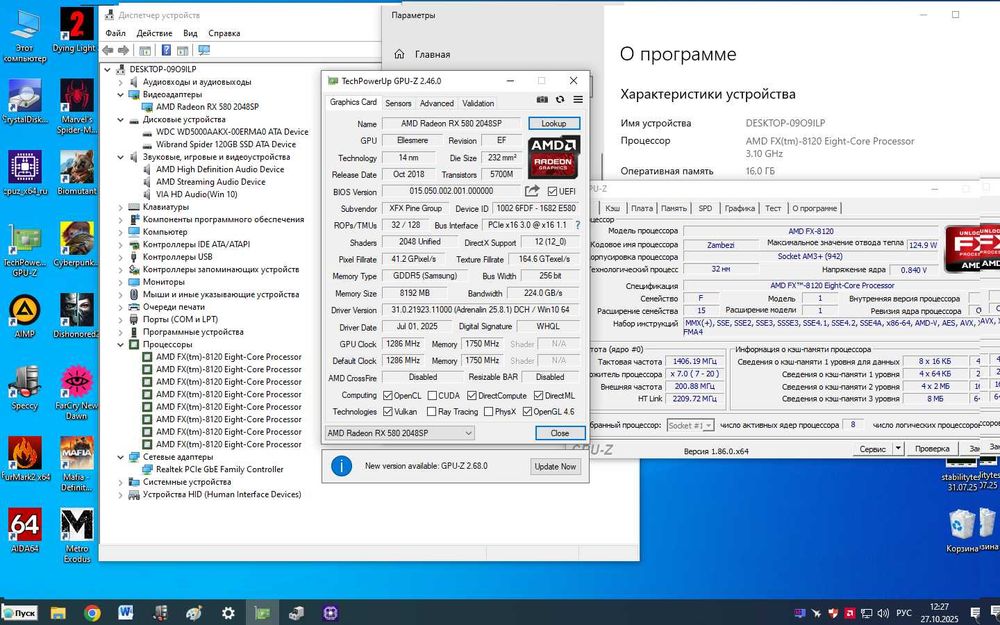Toggle the UEFI checkbox

[x=552, y=191]
